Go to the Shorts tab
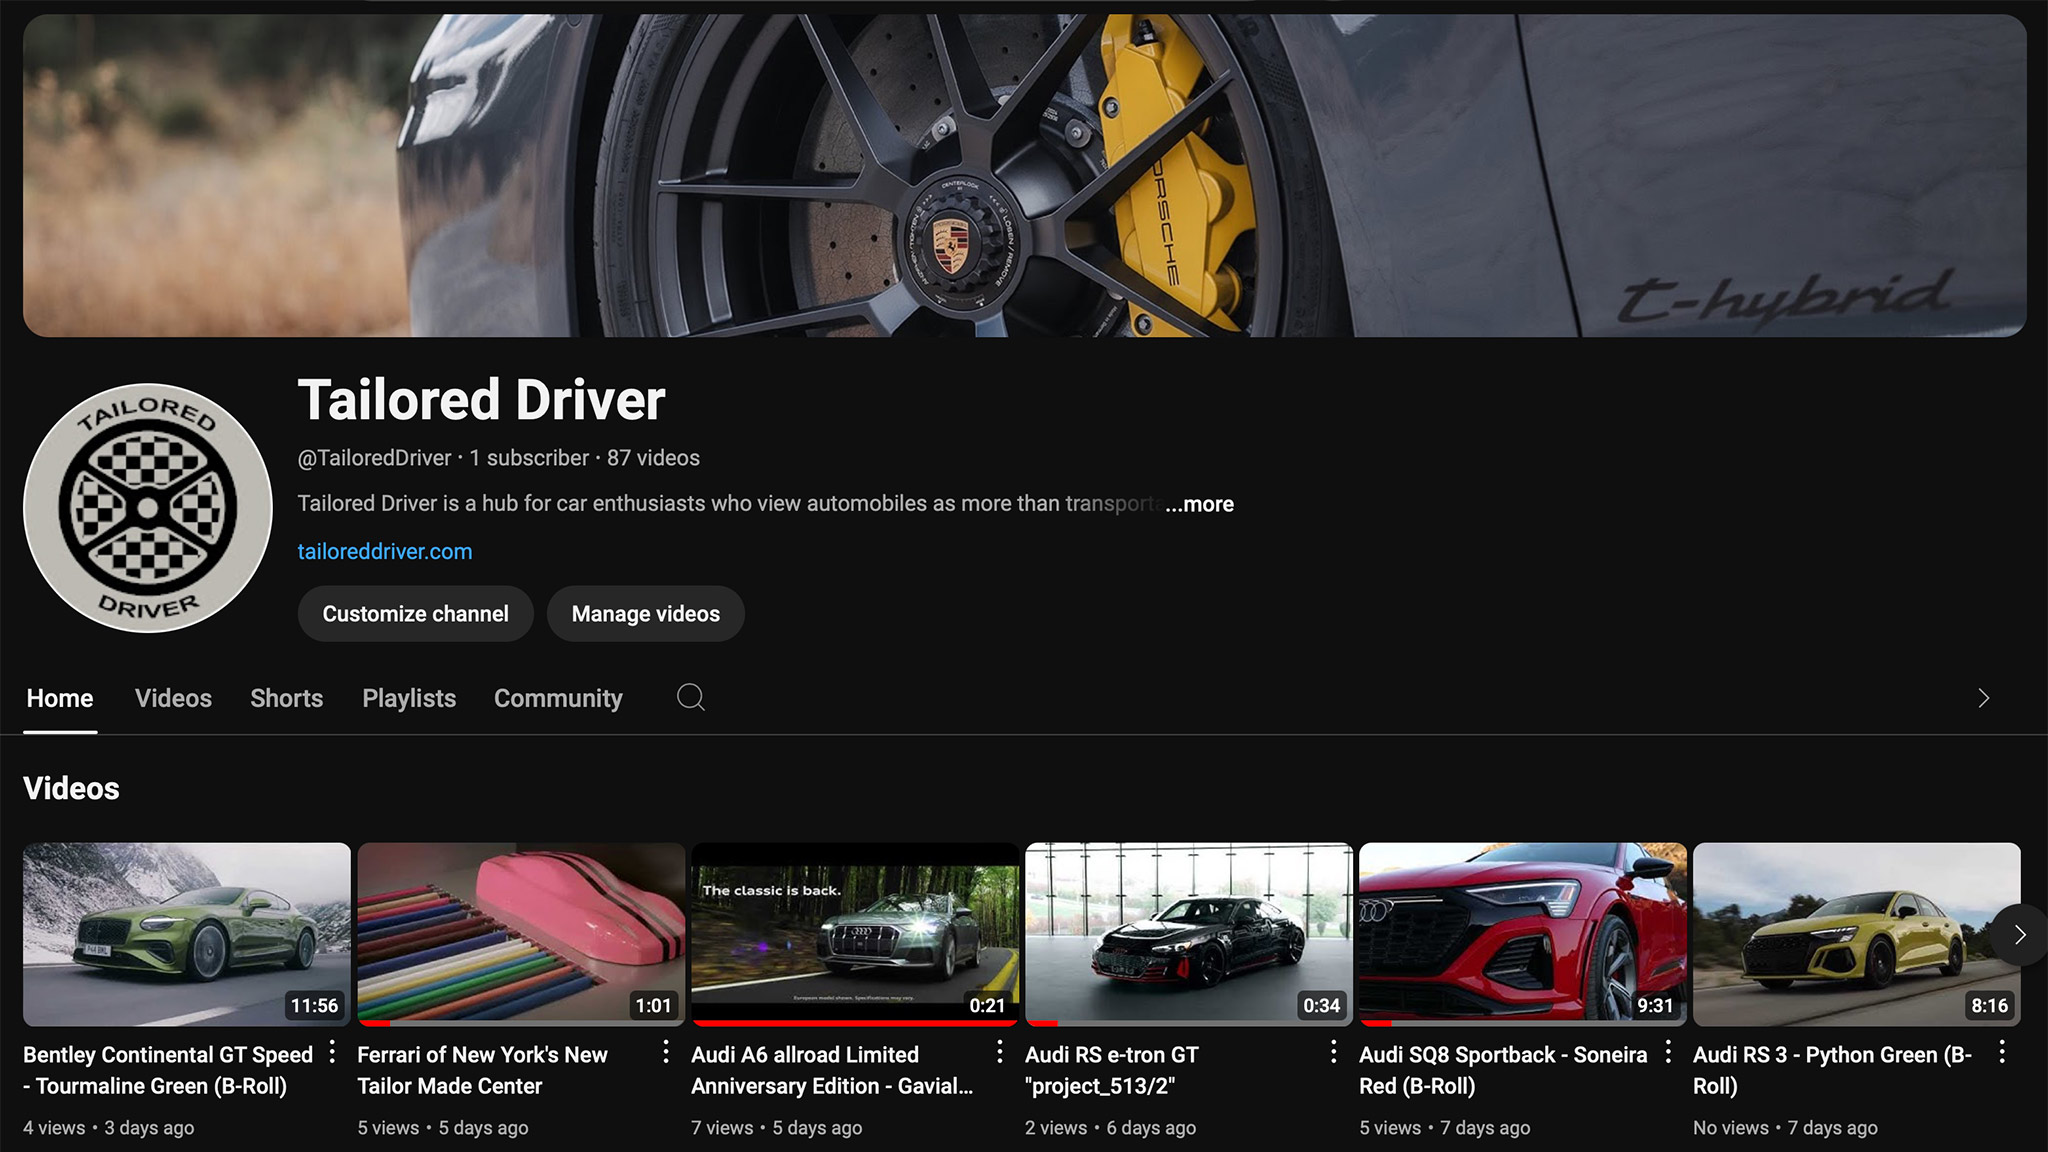 coord(286,698)
